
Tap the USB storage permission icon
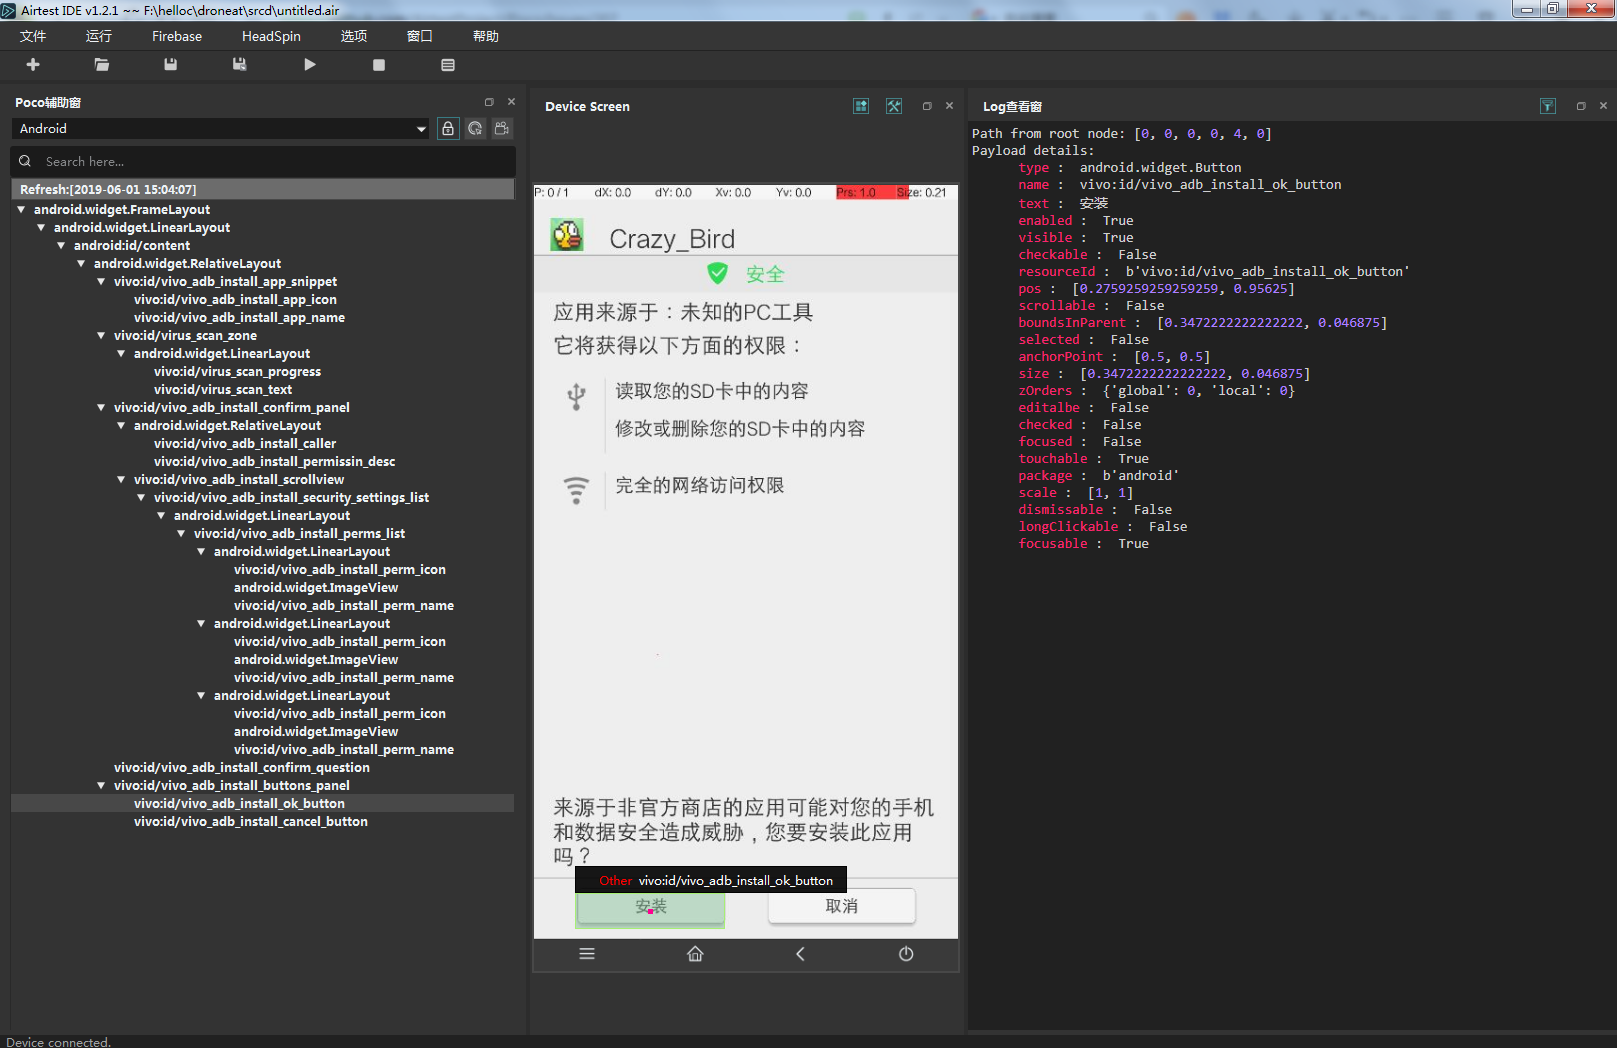point(576,396)
